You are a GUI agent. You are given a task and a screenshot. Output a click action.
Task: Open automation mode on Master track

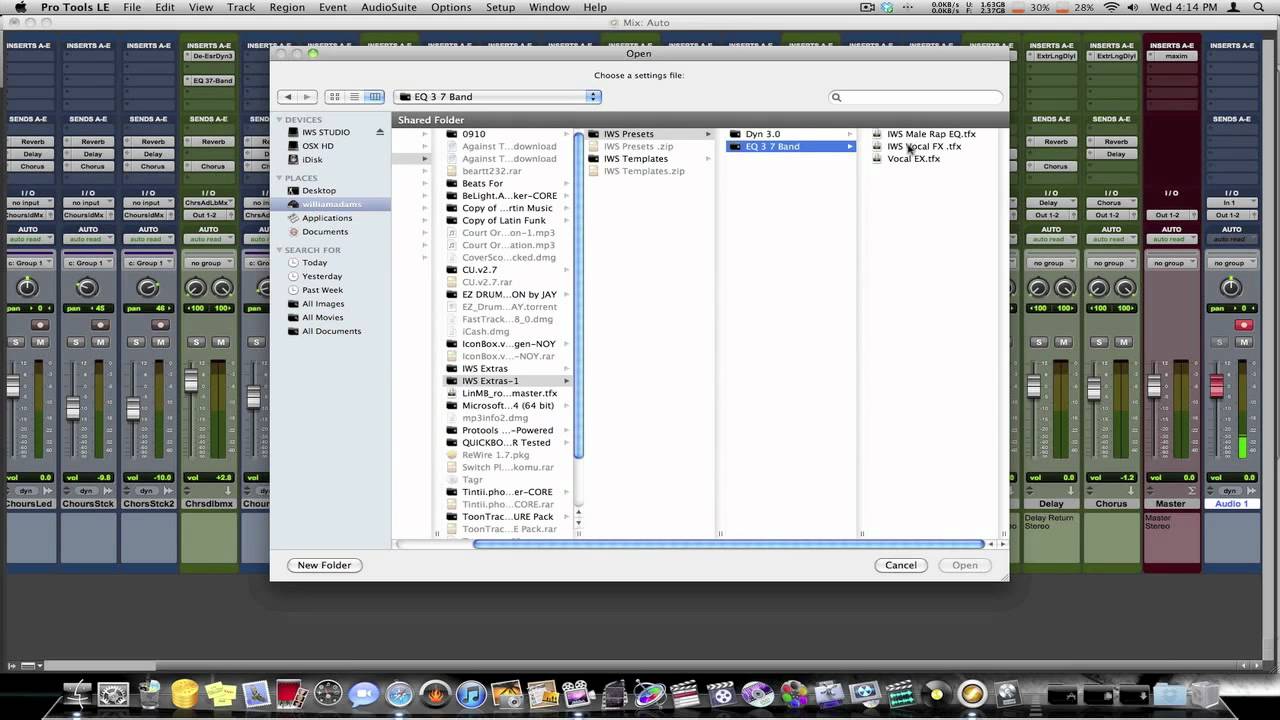click(x=1171, y=240)
